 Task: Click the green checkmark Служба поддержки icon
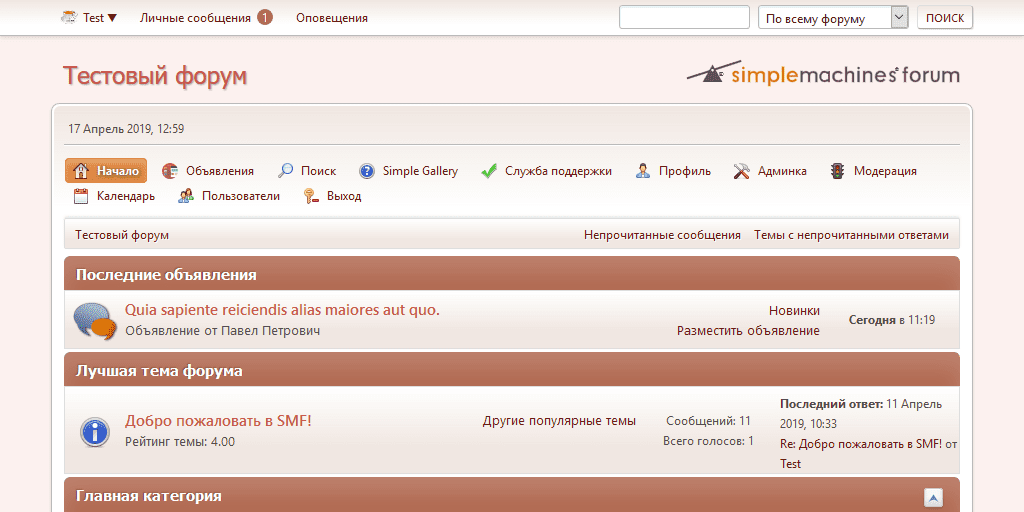(489, 171)
